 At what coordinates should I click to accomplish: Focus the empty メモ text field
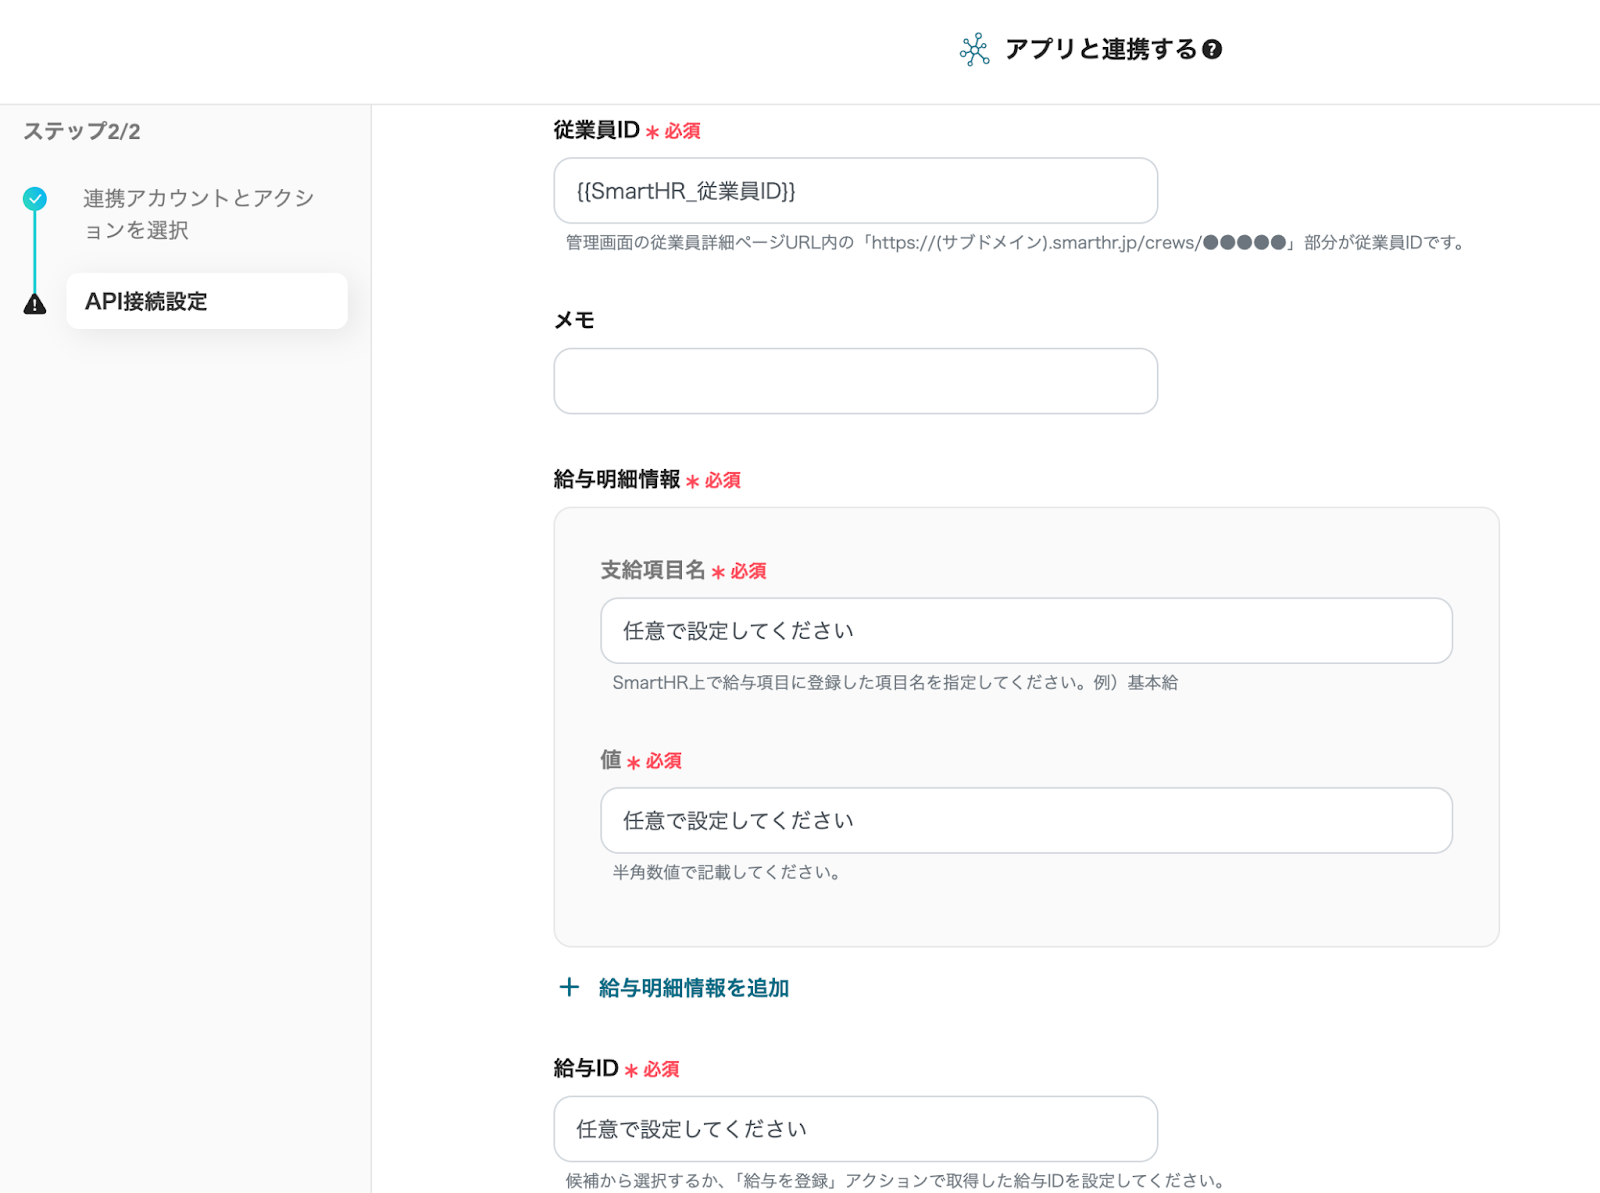coord(855,381)
